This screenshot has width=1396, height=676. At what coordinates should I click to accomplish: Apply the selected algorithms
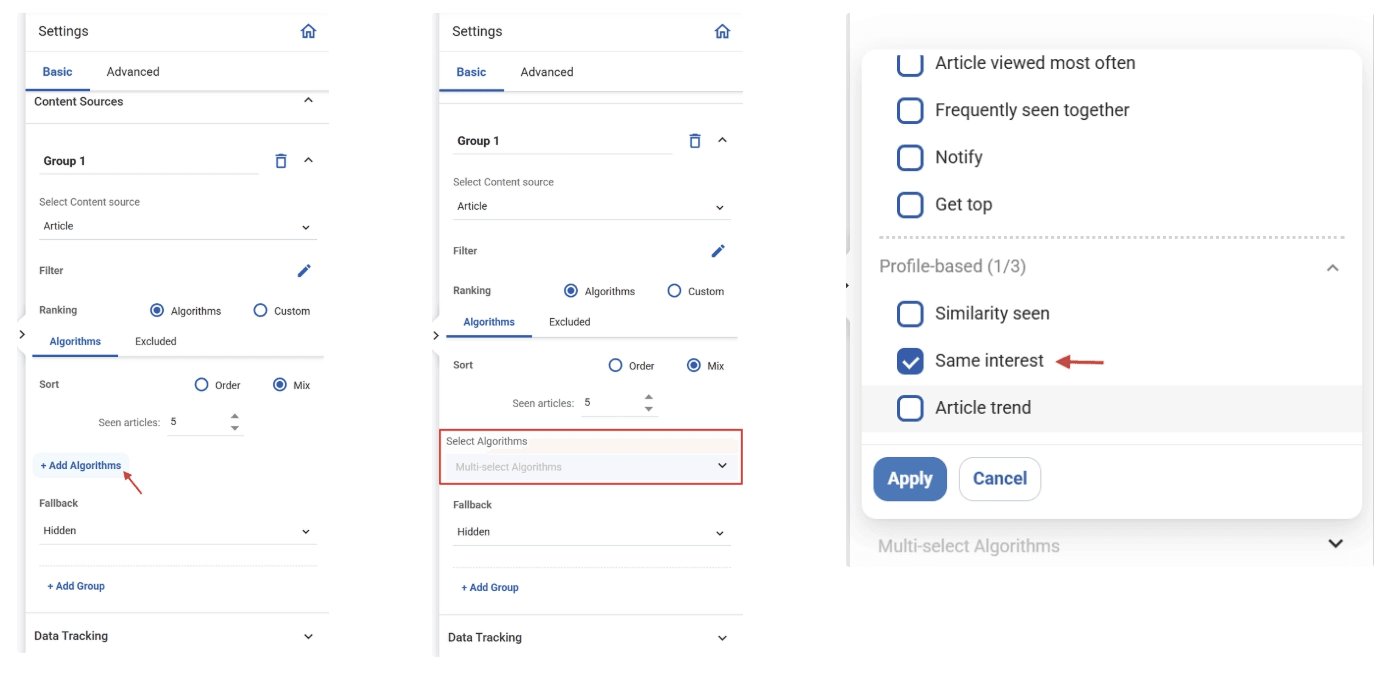coord(909,478)
